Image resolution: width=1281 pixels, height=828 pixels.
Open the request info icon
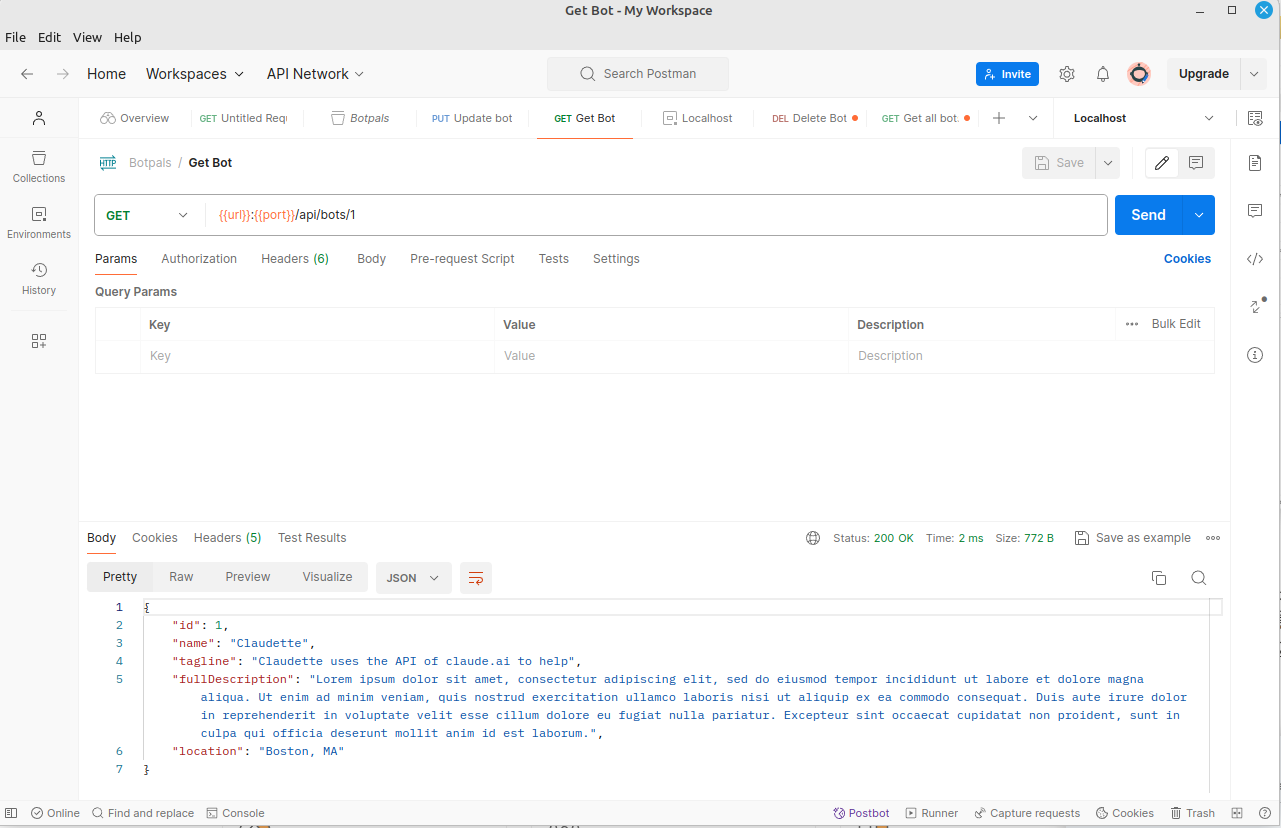[x=1255, y=355]
